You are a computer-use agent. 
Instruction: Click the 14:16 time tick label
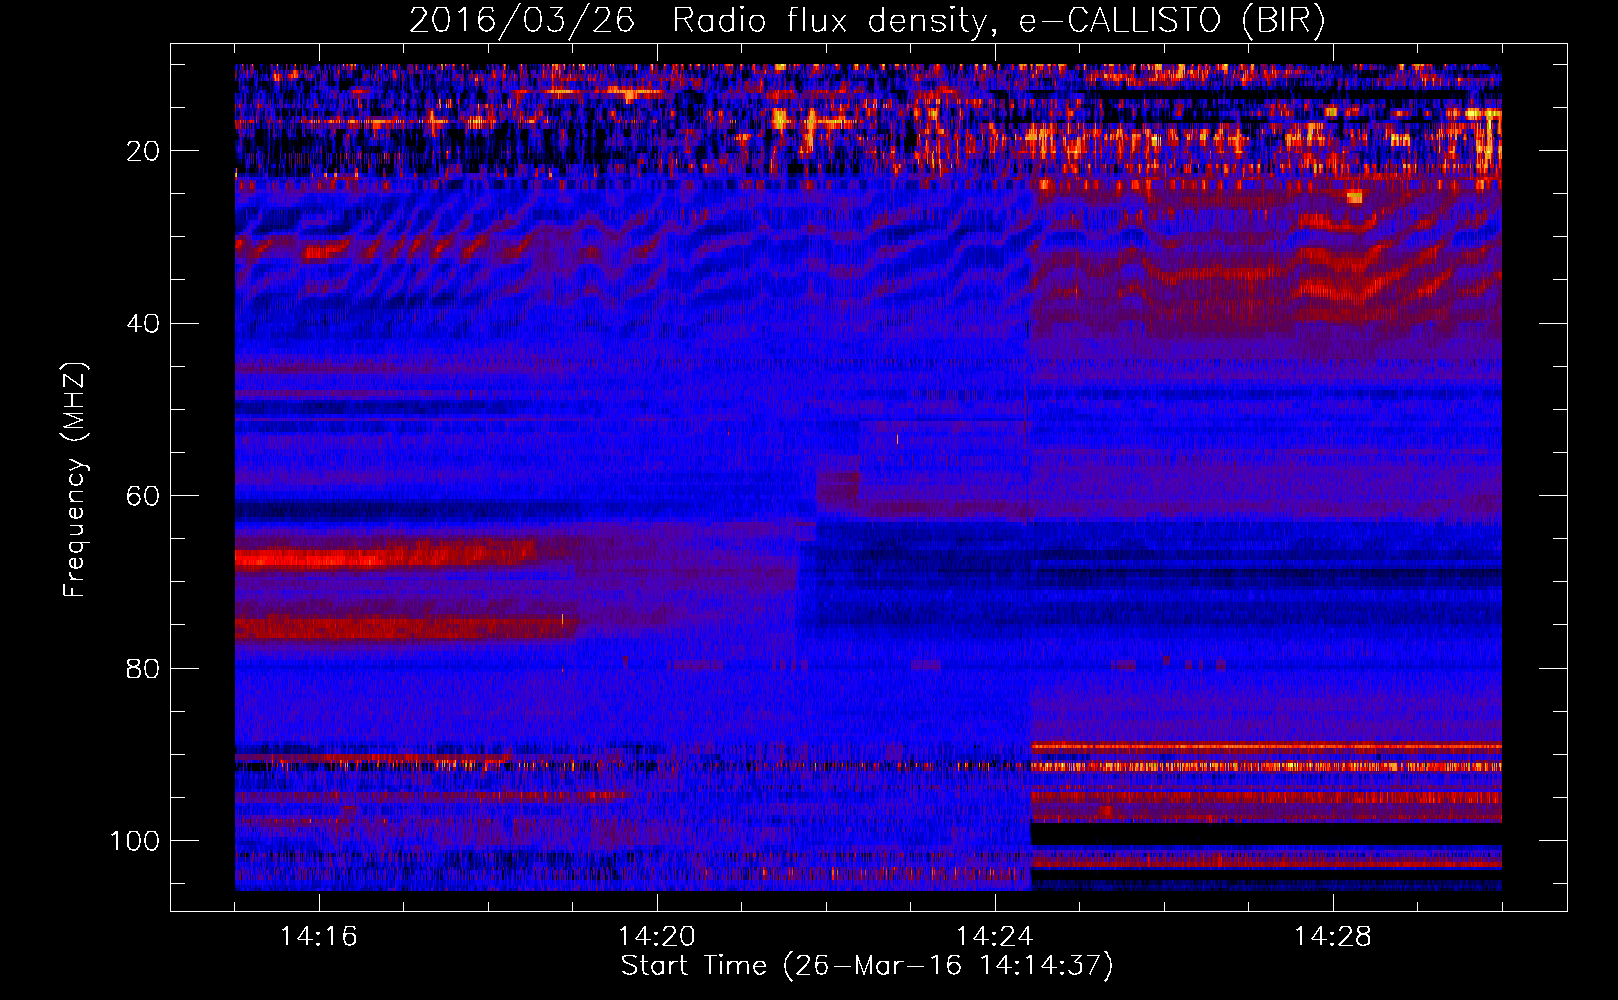pos(319,936)
